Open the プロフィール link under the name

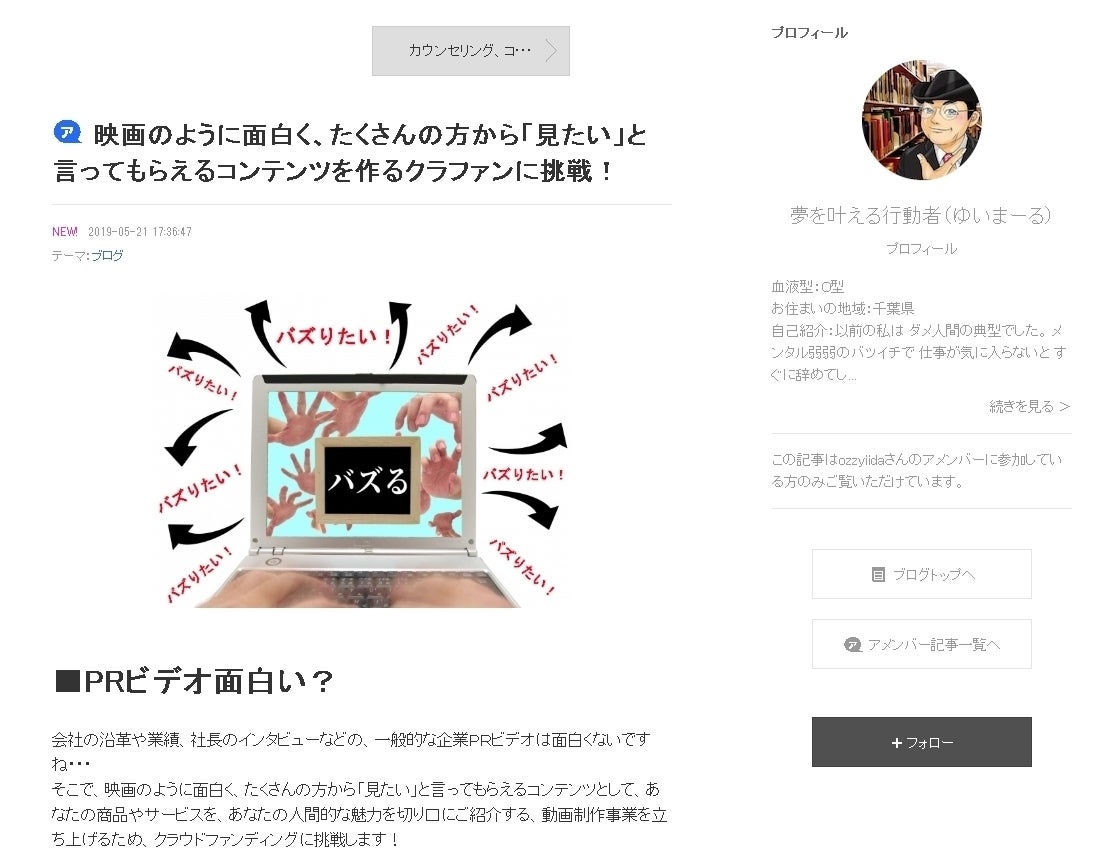[922, 249]
